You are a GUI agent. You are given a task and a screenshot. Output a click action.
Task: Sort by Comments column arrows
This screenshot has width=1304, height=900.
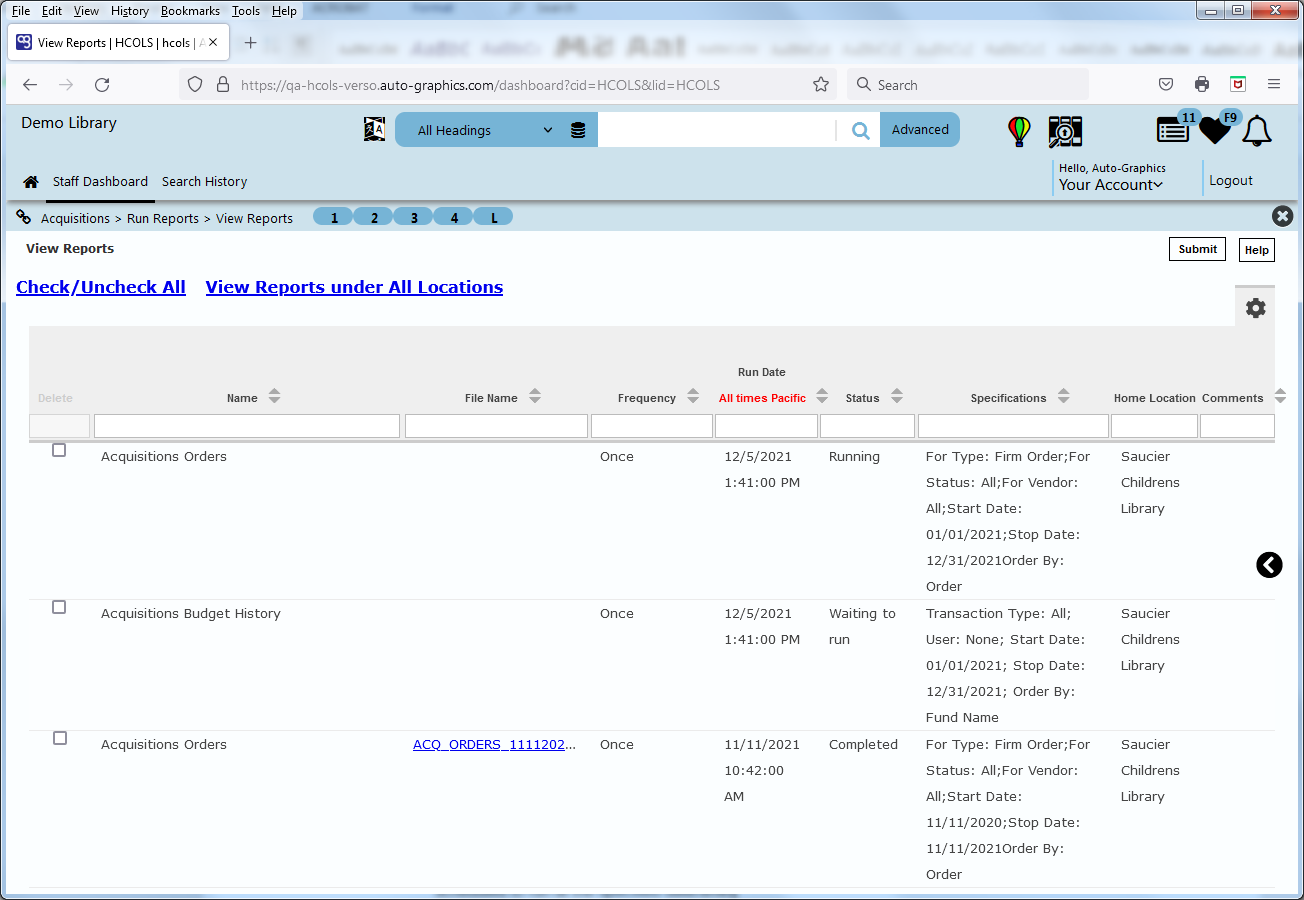tap(1280, 396)
